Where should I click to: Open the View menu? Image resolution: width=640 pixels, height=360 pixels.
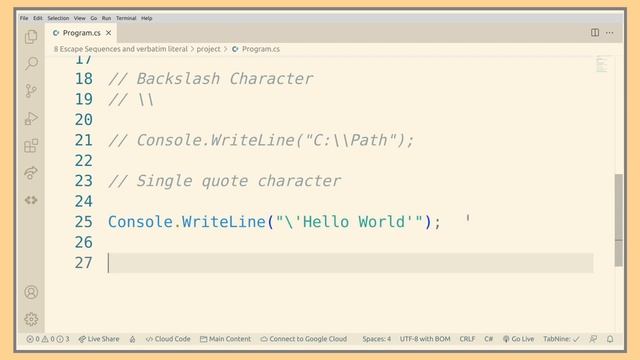[80, 18]
